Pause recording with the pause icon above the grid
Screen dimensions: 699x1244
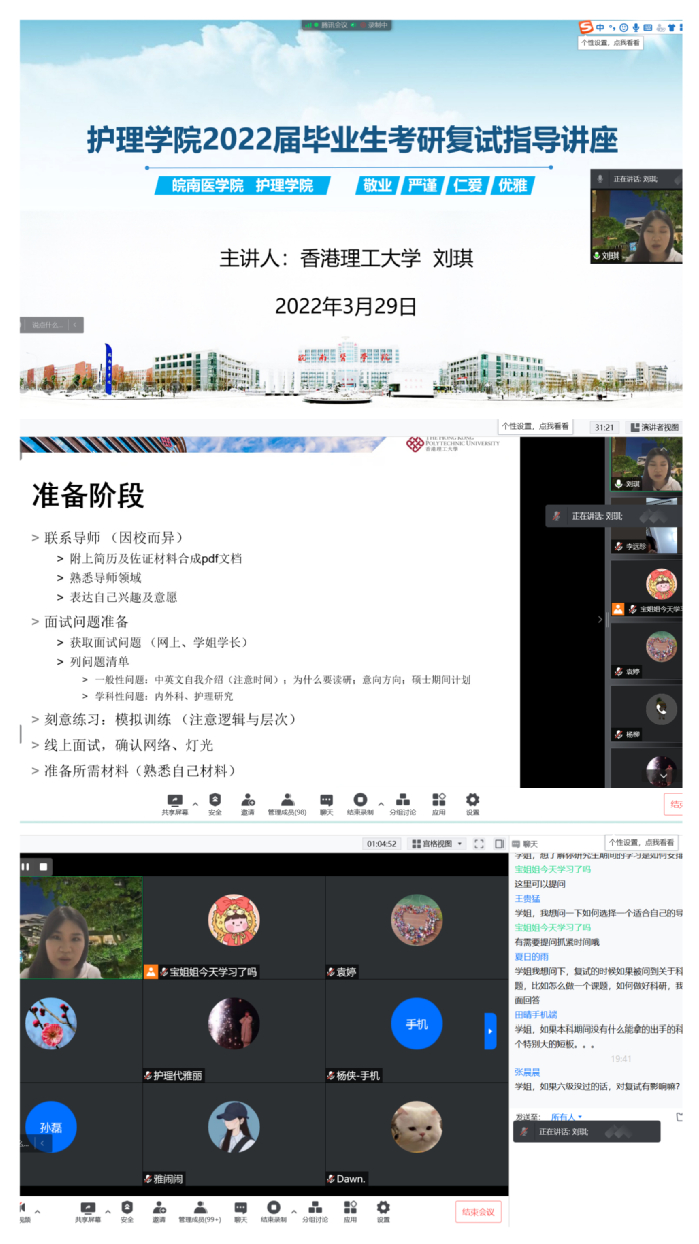(x=26, y=866)
